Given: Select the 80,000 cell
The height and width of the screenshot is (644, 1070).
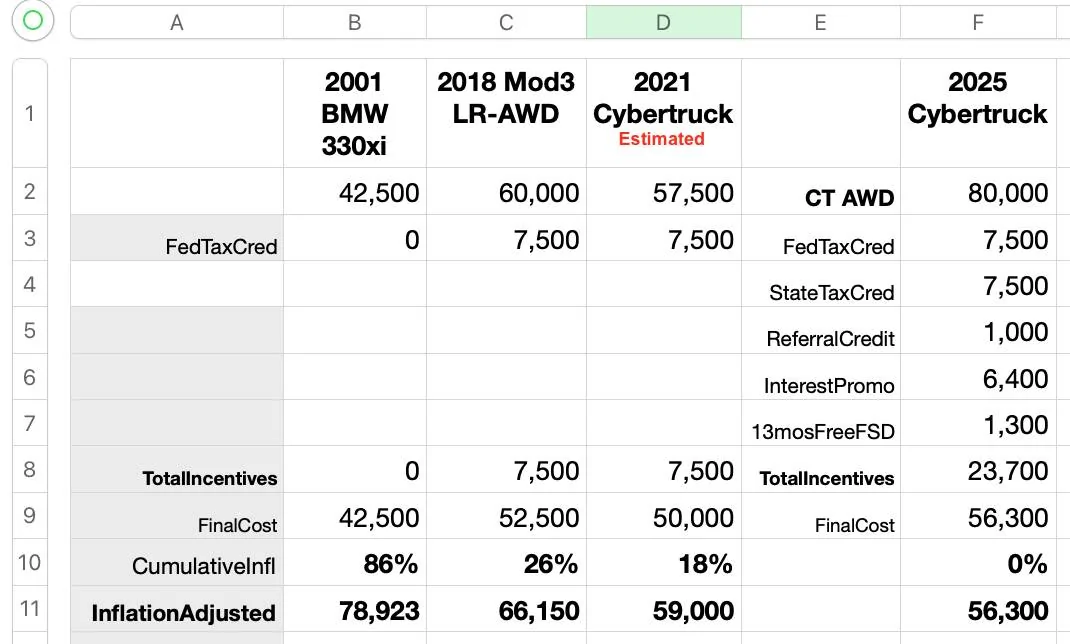Looking at the screenshot, I should 978,191.
